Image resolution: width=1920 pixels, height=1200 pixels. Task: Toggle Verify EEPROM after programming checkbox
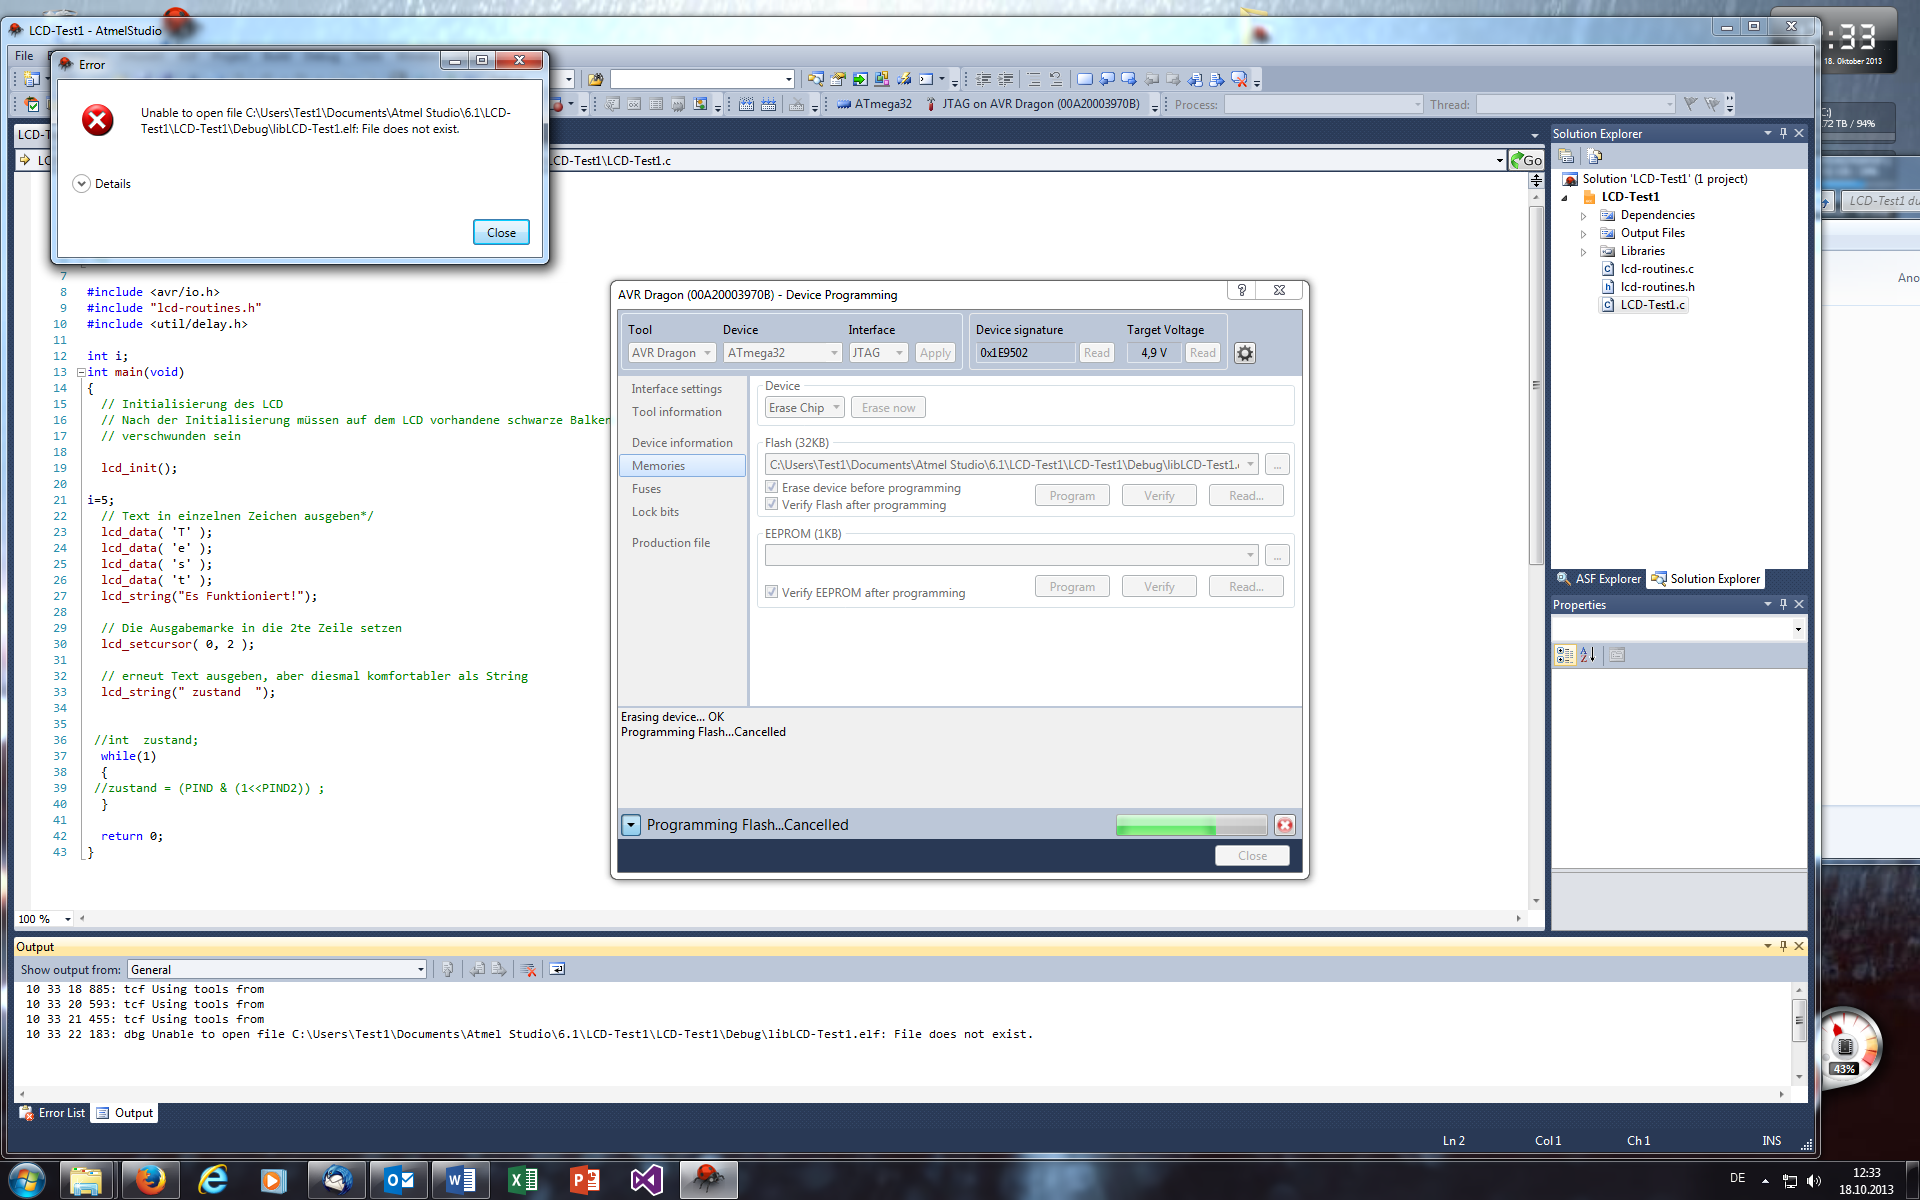tap(771, 592)
